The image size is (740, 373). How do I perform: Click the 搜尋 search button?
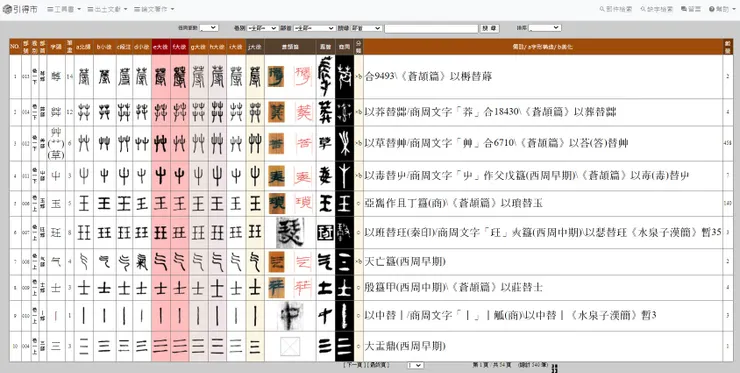point(490,28)
